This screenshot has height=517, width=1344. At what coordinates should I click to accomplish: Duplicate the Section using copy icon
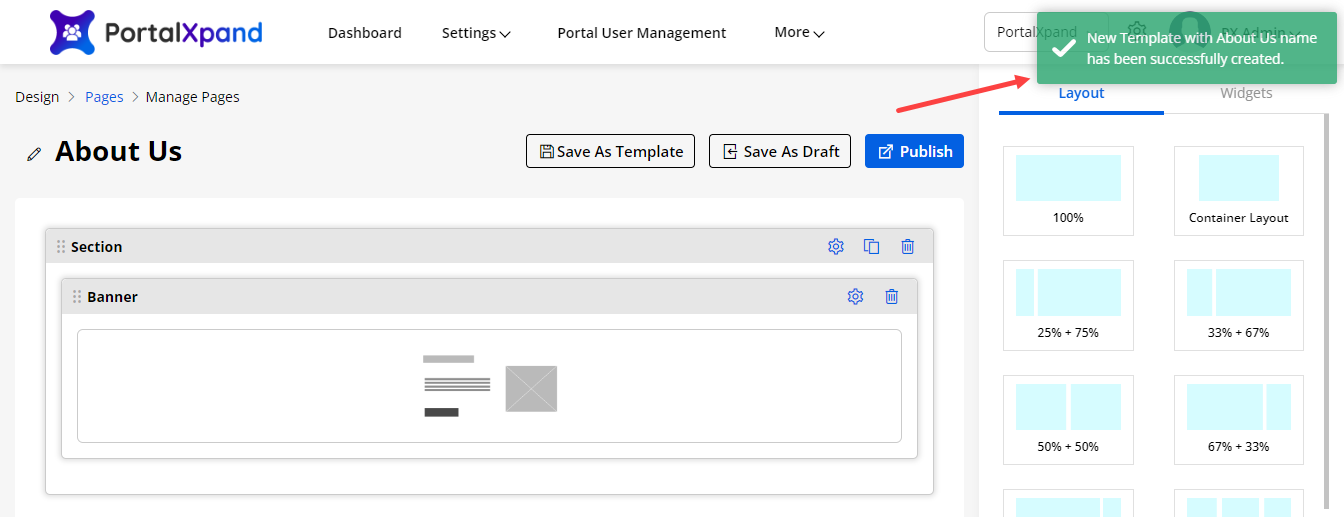pos(872,247)
